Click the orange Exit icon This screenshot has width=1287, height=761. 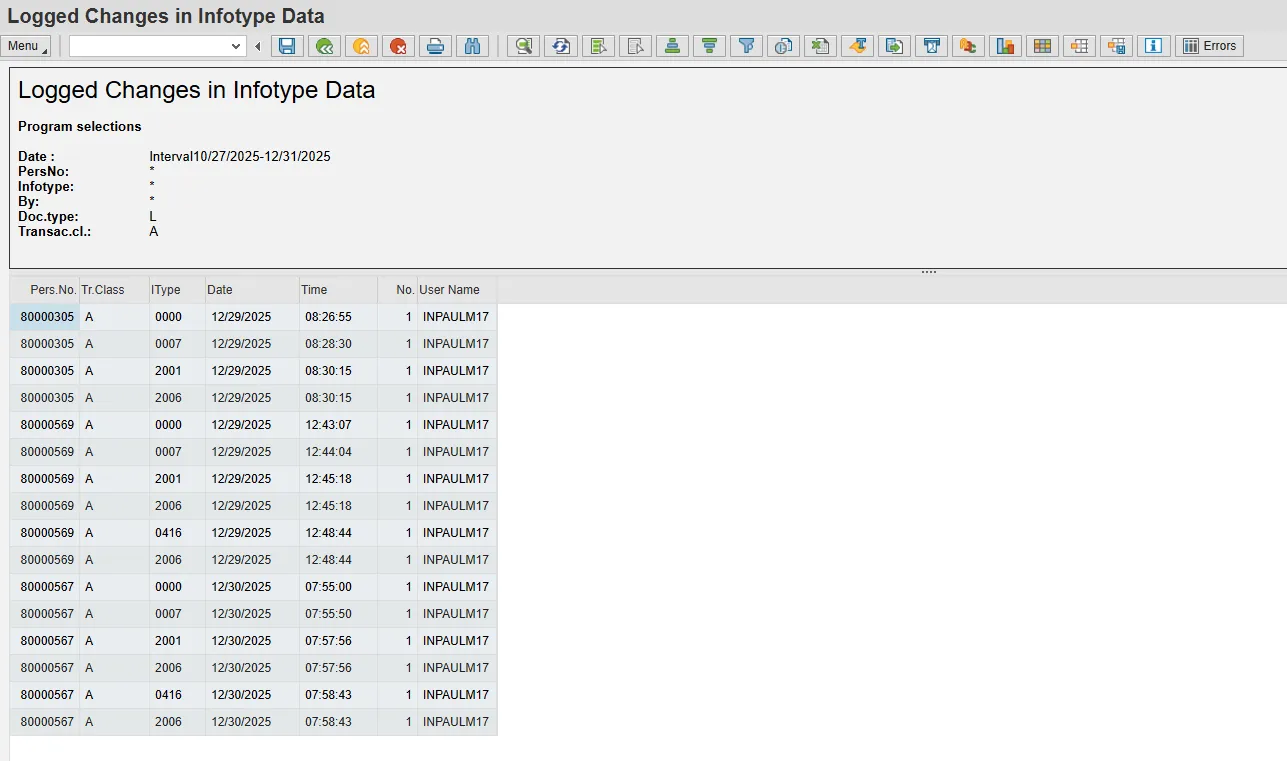pyautogui.click(x=361, y=46)
